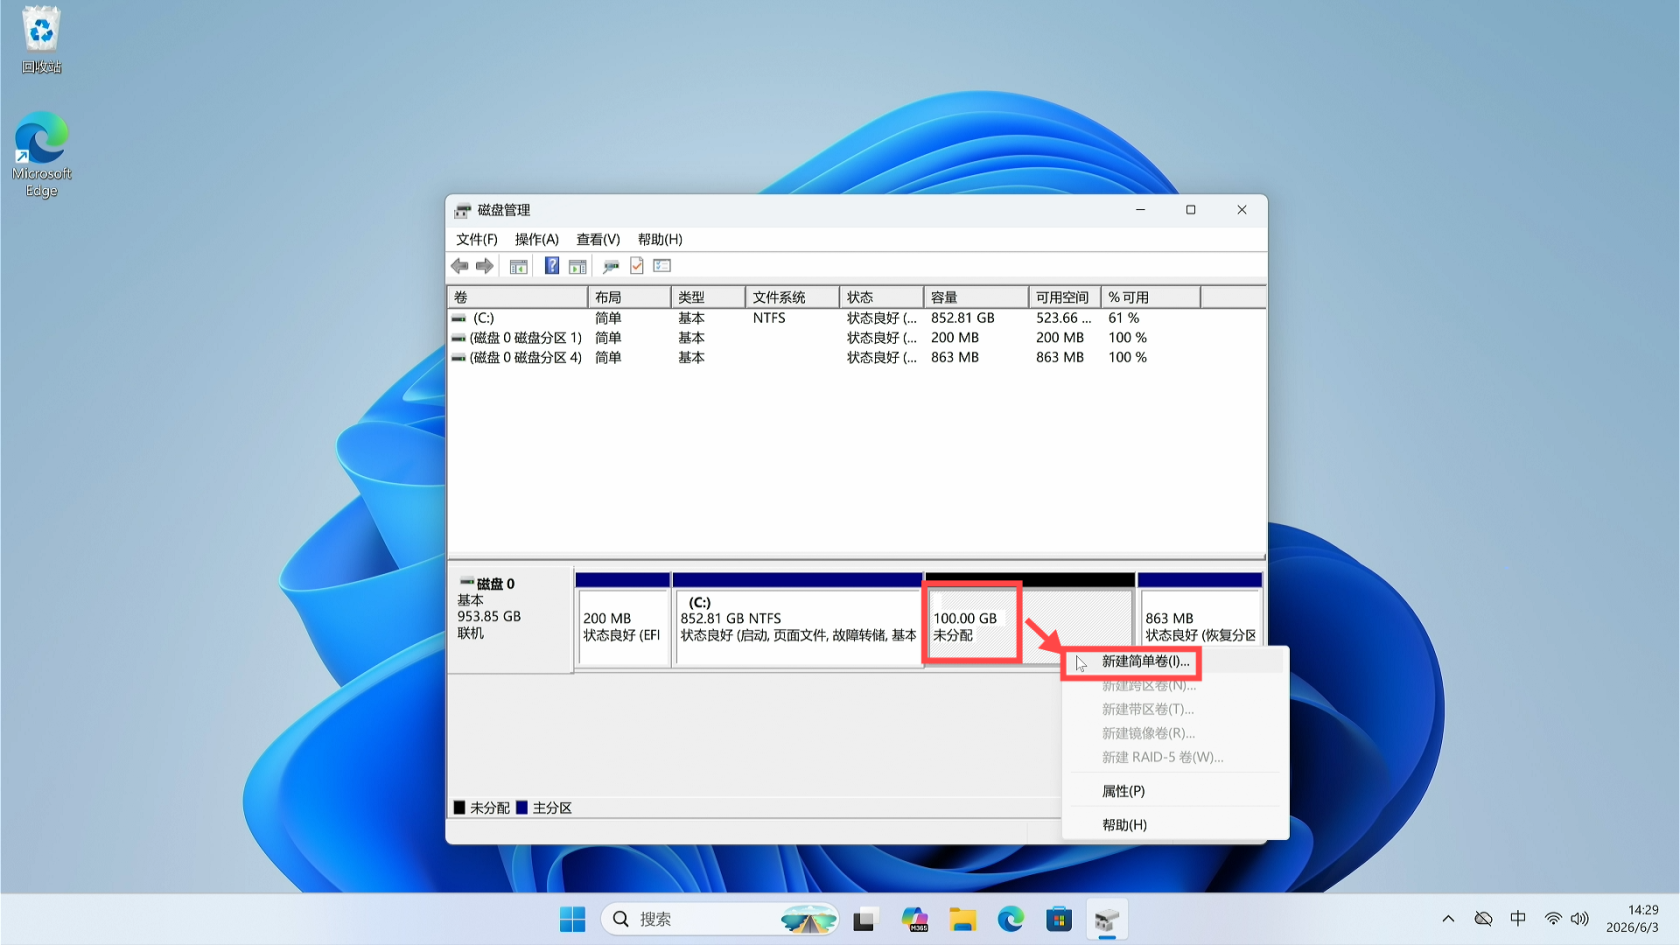
Task: Sort by the 类型 column header
Action: [x=708, y=298]
